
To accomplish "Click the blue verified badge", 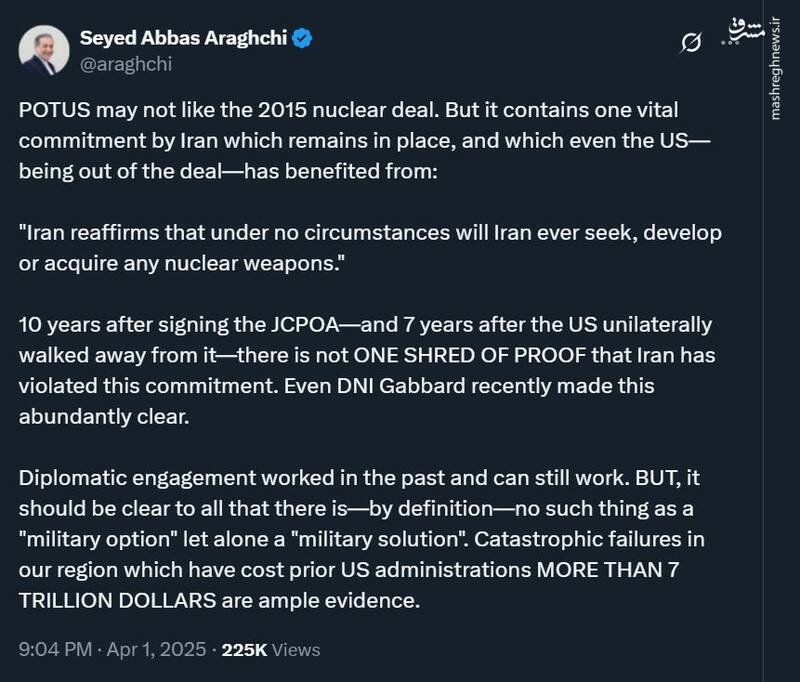I will [x=305, y=39].
